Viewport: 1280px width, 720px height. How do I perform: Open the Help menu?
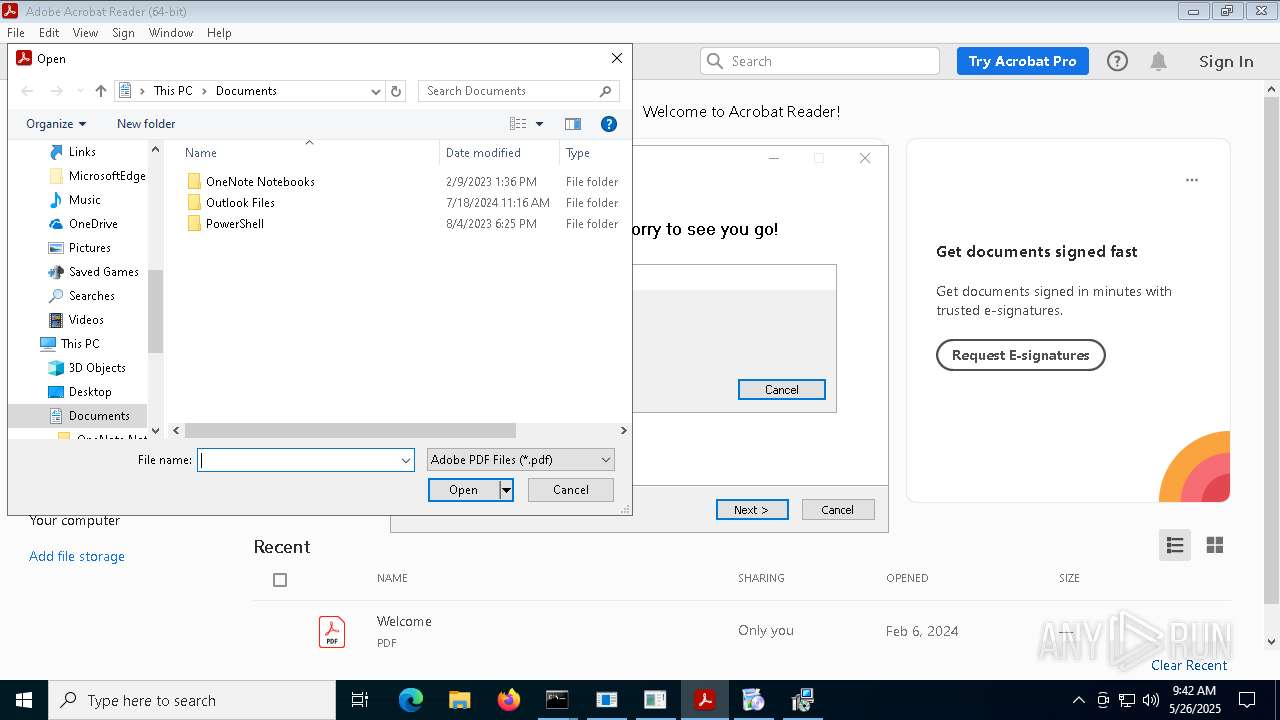(219, 33)
